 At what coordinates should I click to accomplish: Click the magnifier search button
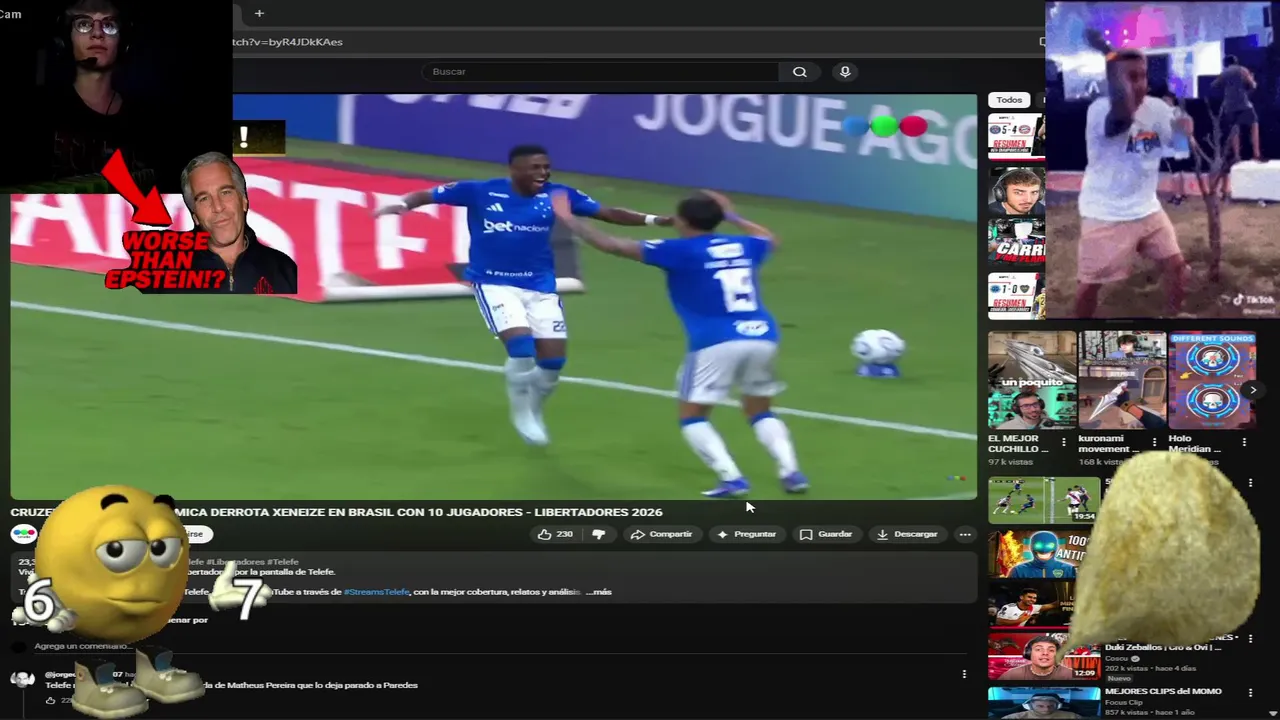click(x=800, y=72)
